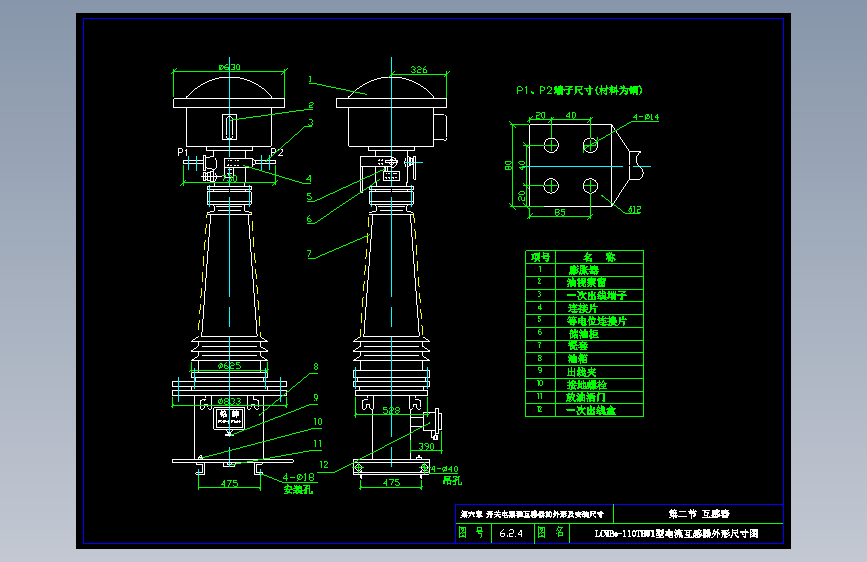Screen dimensions: 867x562
Task: Select the 4-ø40 lifting hole note
Action: 444,469
